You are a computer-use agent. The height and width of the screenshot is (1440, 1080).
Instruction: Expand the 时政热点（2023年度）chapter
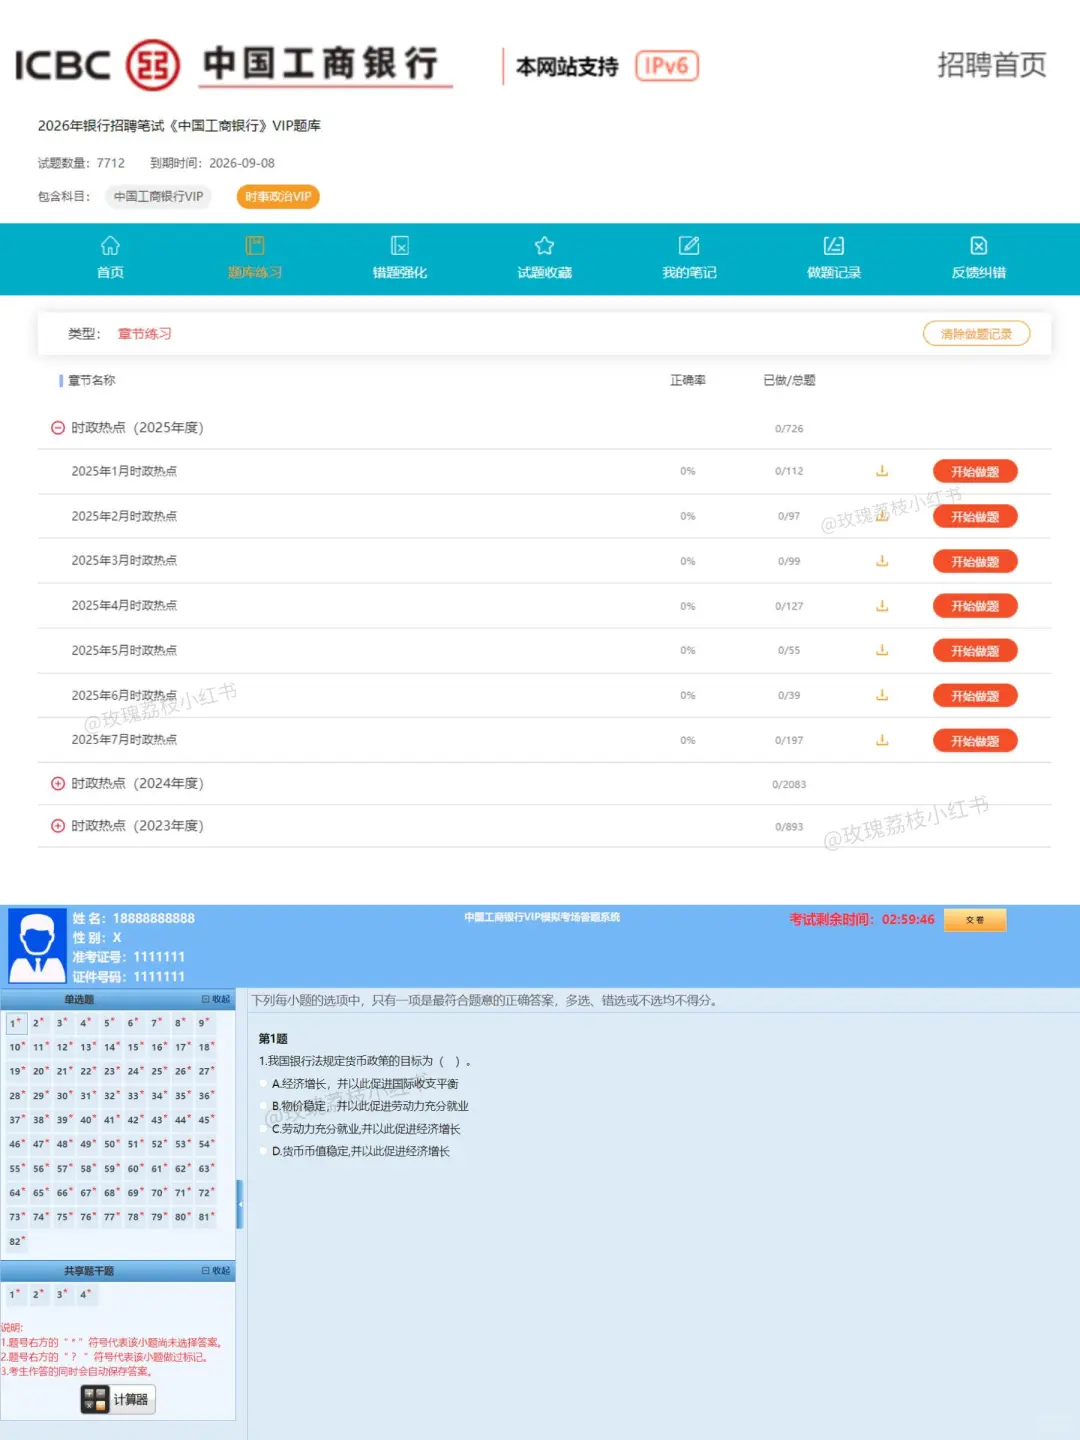[58, 826]
